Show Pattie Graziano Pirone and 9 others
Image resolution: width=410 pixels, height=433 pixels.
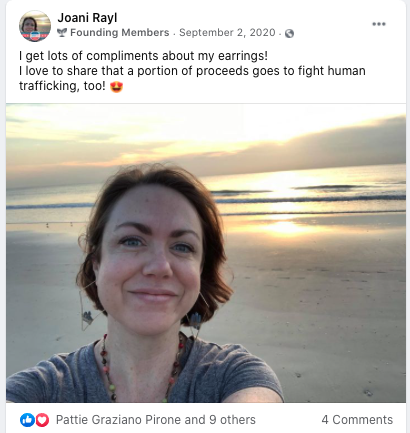(x=156, y=420)
